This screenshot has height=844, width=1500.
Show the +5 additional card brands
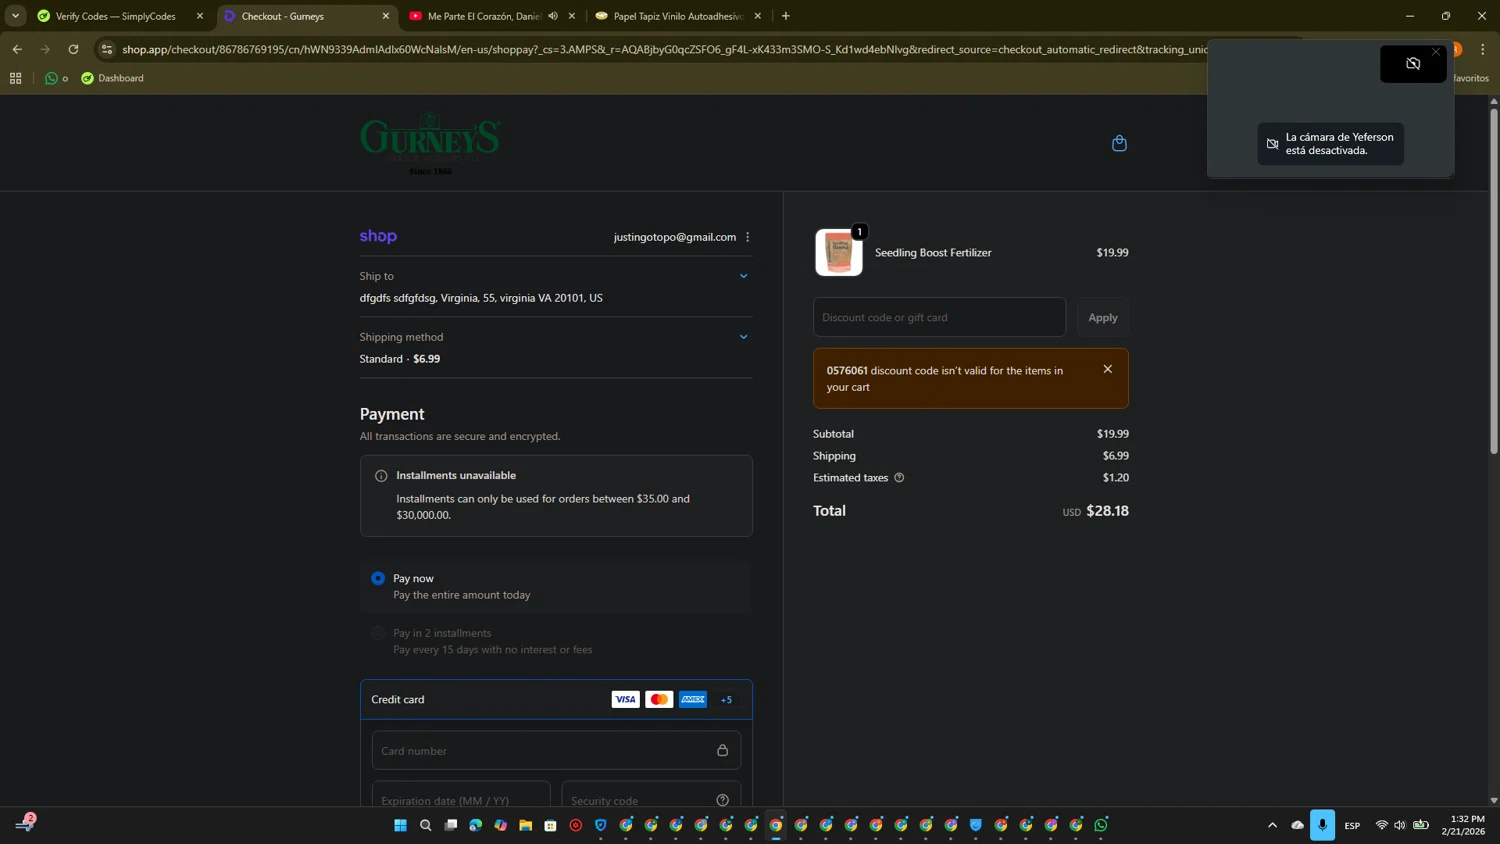coord(726,700)
